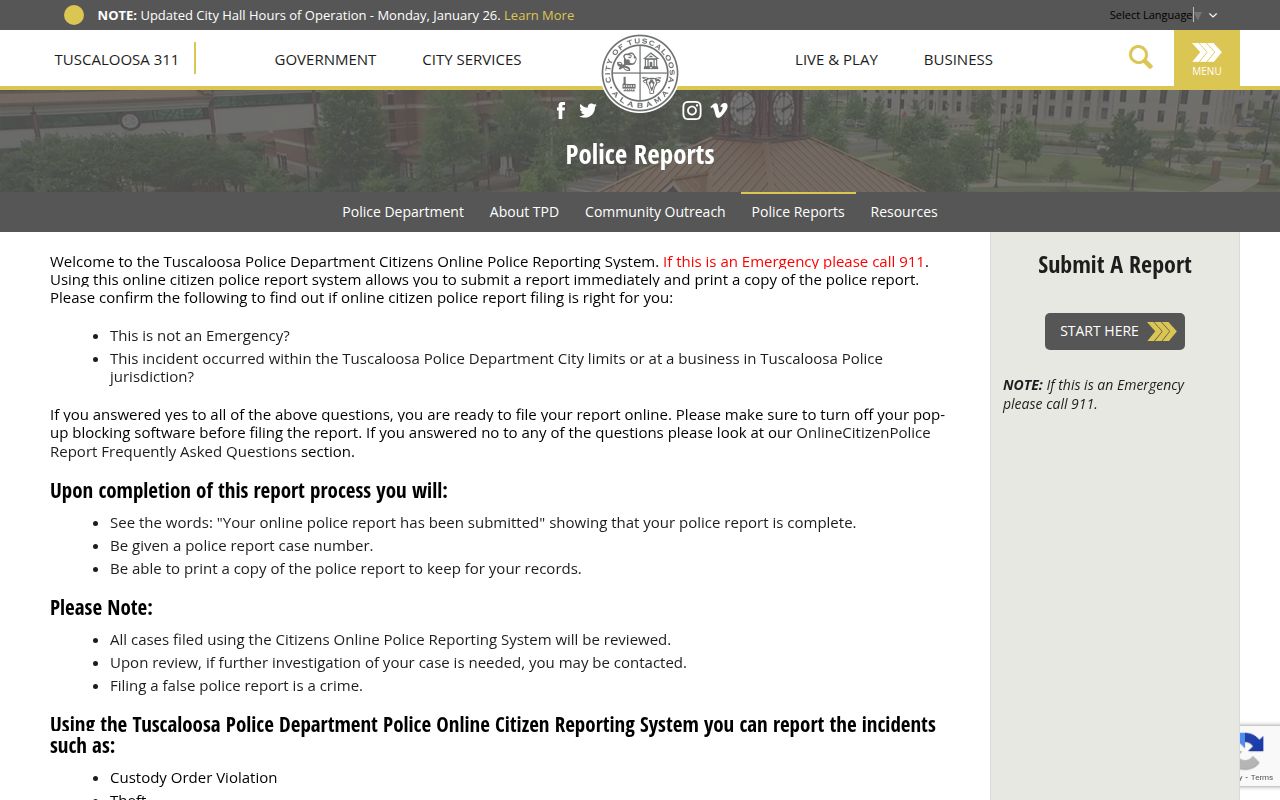1280x800 pixels.
Task: Click the City of Tuscaloosa seal logo
Action: click(x=640, y=73)
